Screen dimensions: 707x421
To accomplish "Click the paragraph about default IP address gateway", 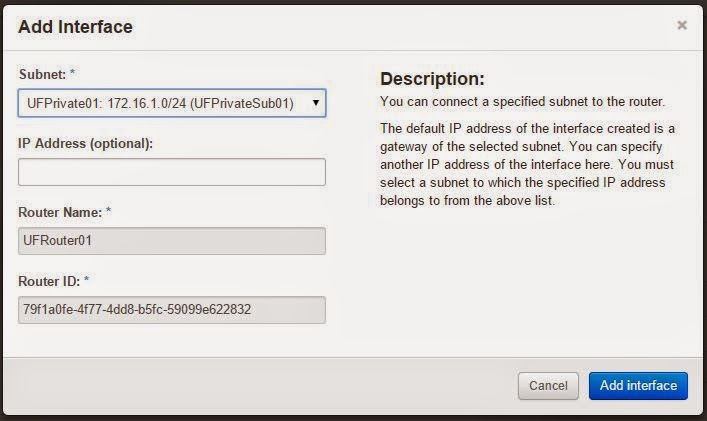I will 527,165.
